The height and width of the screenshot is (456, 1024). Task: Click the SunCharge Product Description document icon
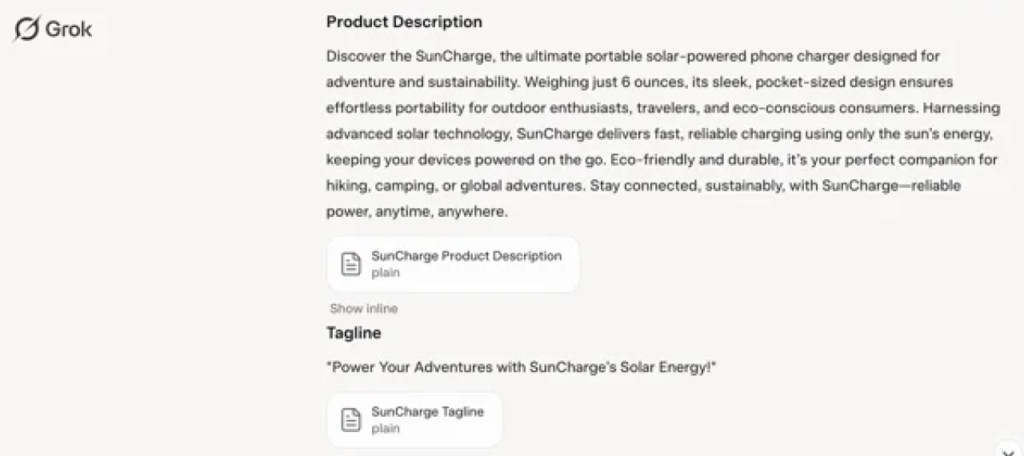coord(351,264)
